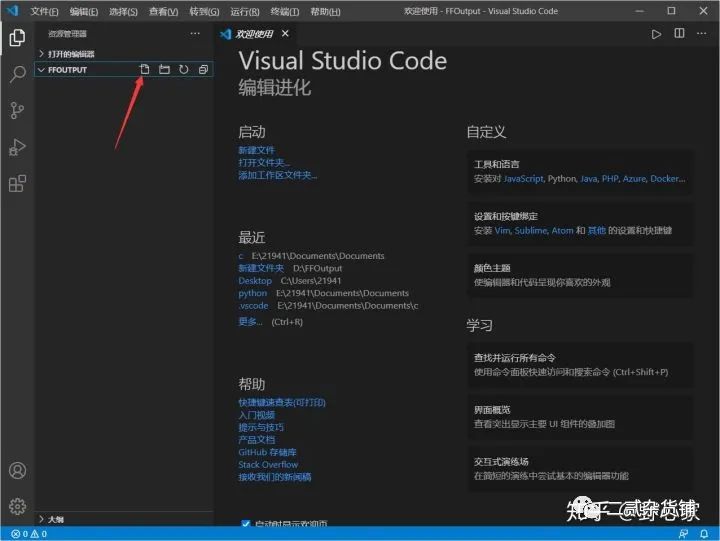Open the Stack Overflow link
720x541 pixels.
(x=268, y=464)
